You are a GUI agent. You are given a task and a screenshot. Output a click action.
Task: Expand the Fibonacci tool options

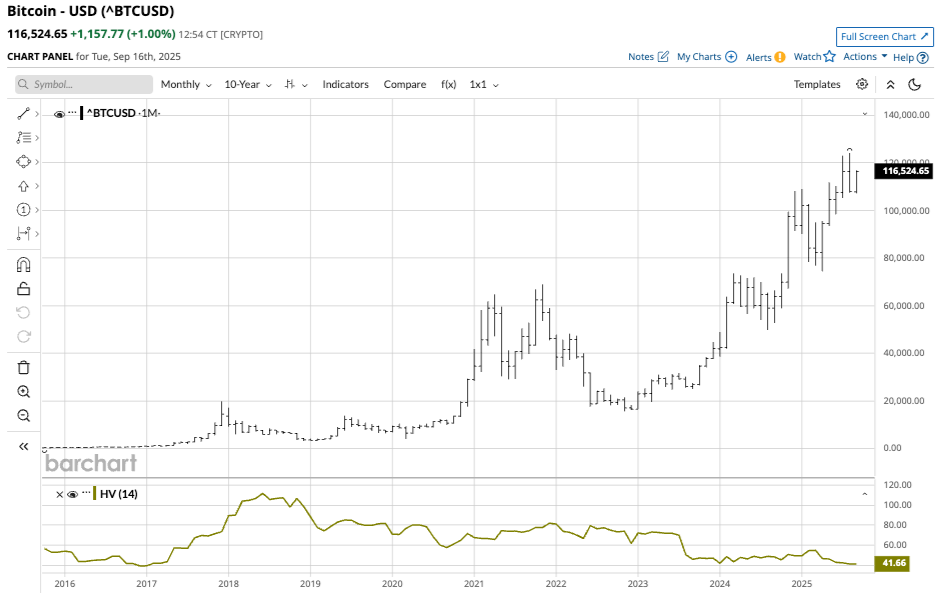[37, 138]
